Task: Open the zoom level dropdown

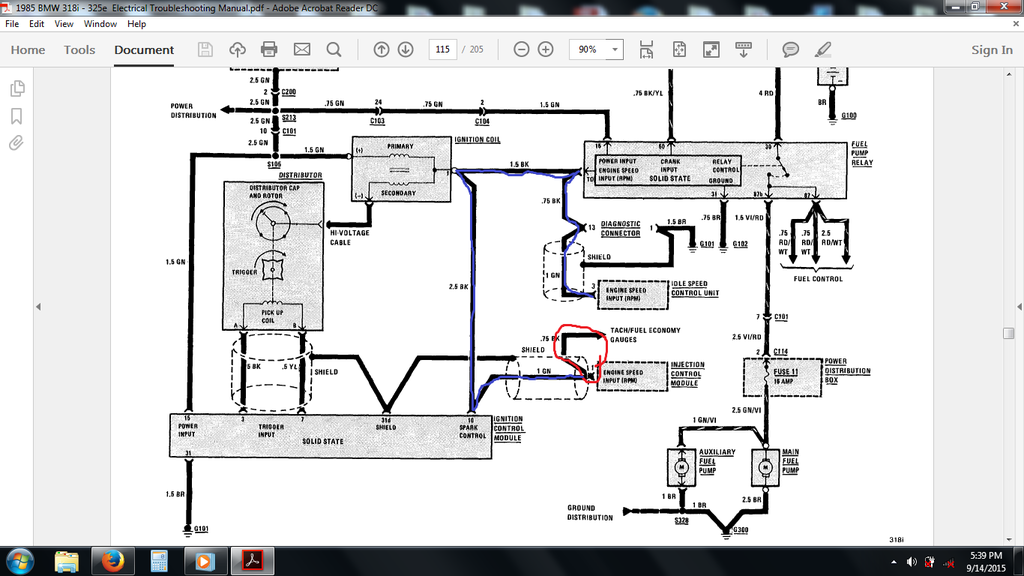Action: pos(615,50)
